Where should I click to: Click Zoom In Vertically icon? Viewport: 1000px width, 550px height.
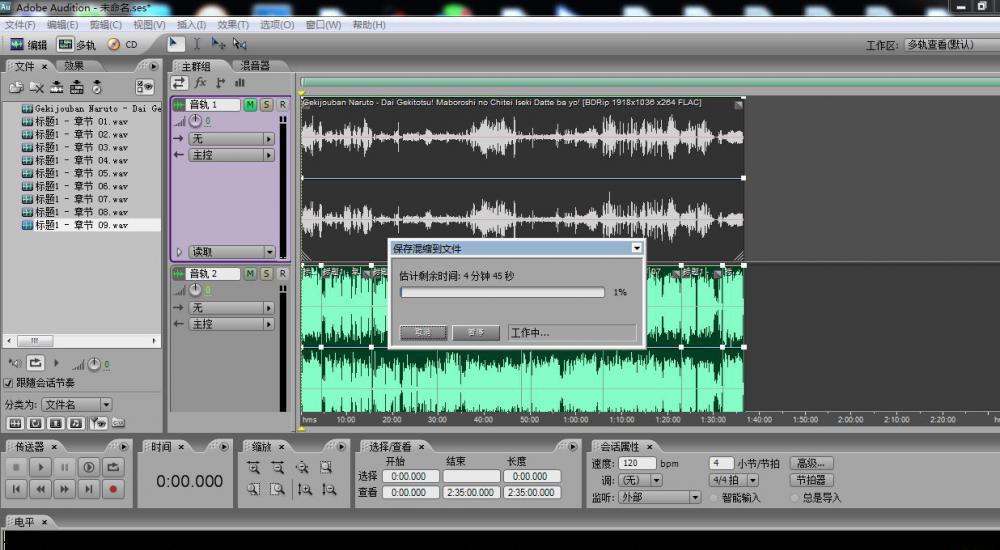tap(305, 490)
